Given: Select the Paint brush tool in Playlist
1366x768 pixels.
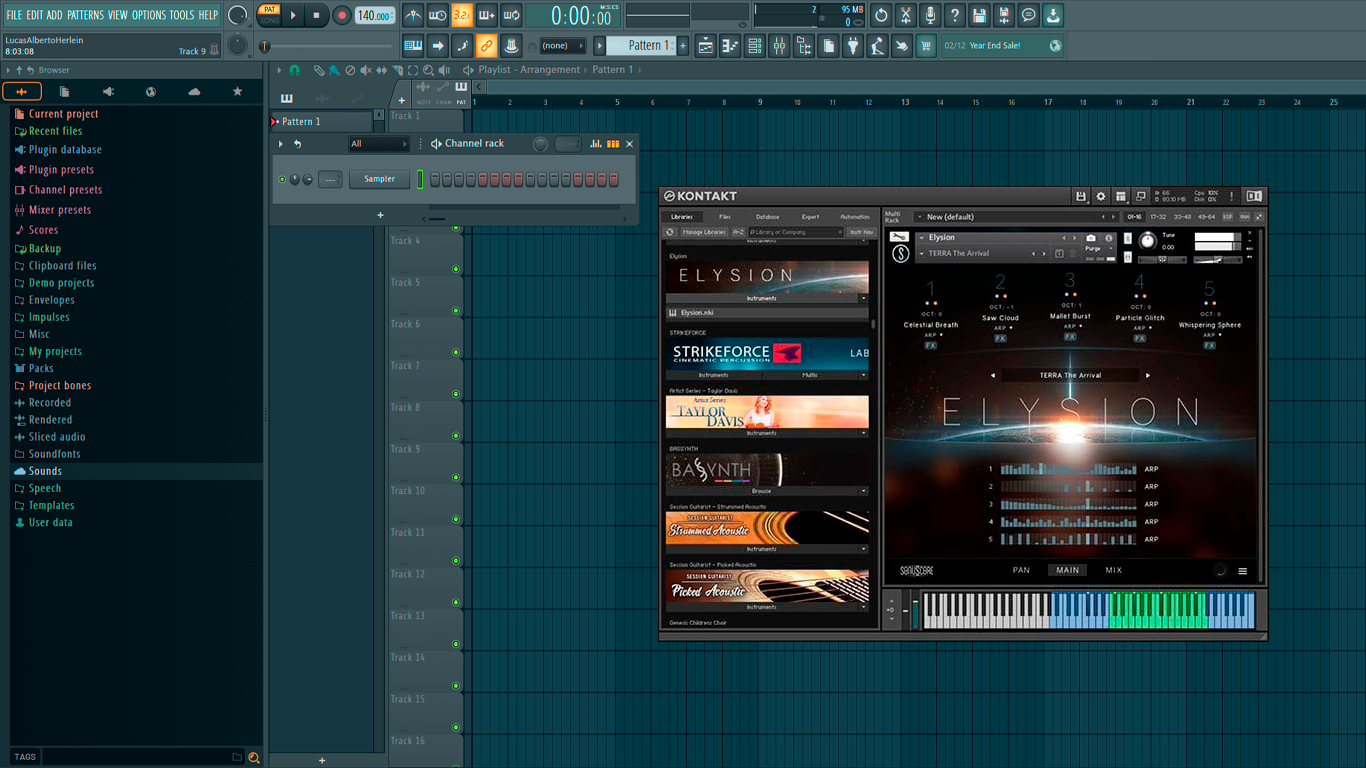Looking at the screenshot, I should click(x=334, y=70).
